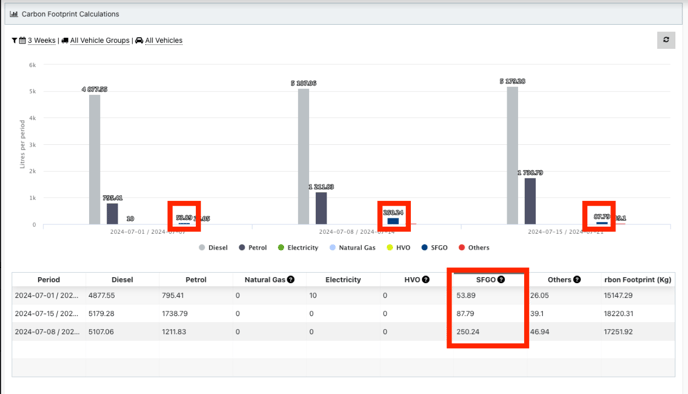Toggle Electricity series in chart legend

click(x=298, y=247)
